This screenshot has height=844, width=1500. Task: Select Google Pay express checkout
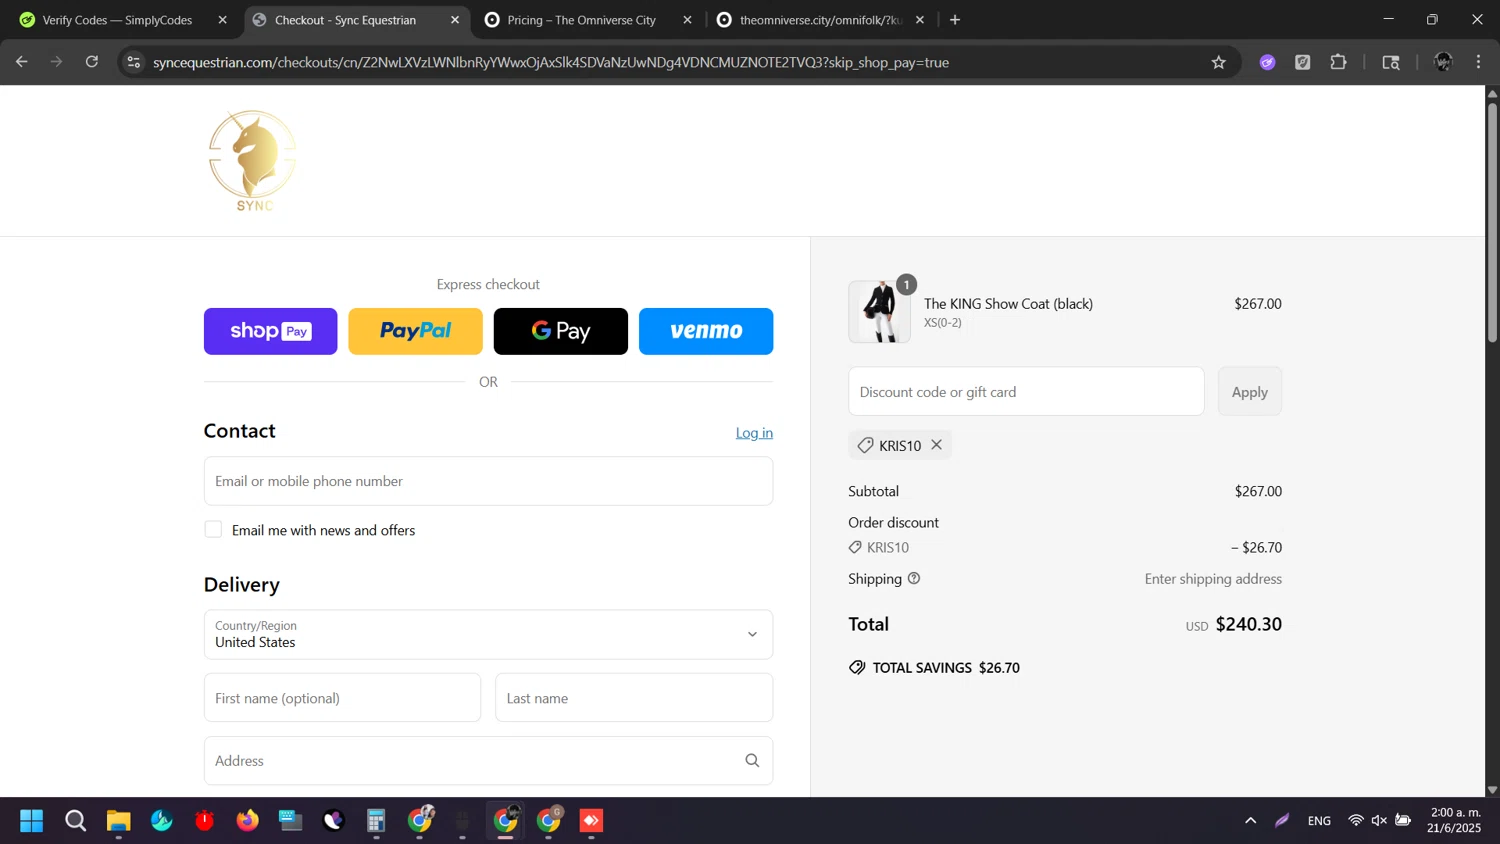[561, 331]
